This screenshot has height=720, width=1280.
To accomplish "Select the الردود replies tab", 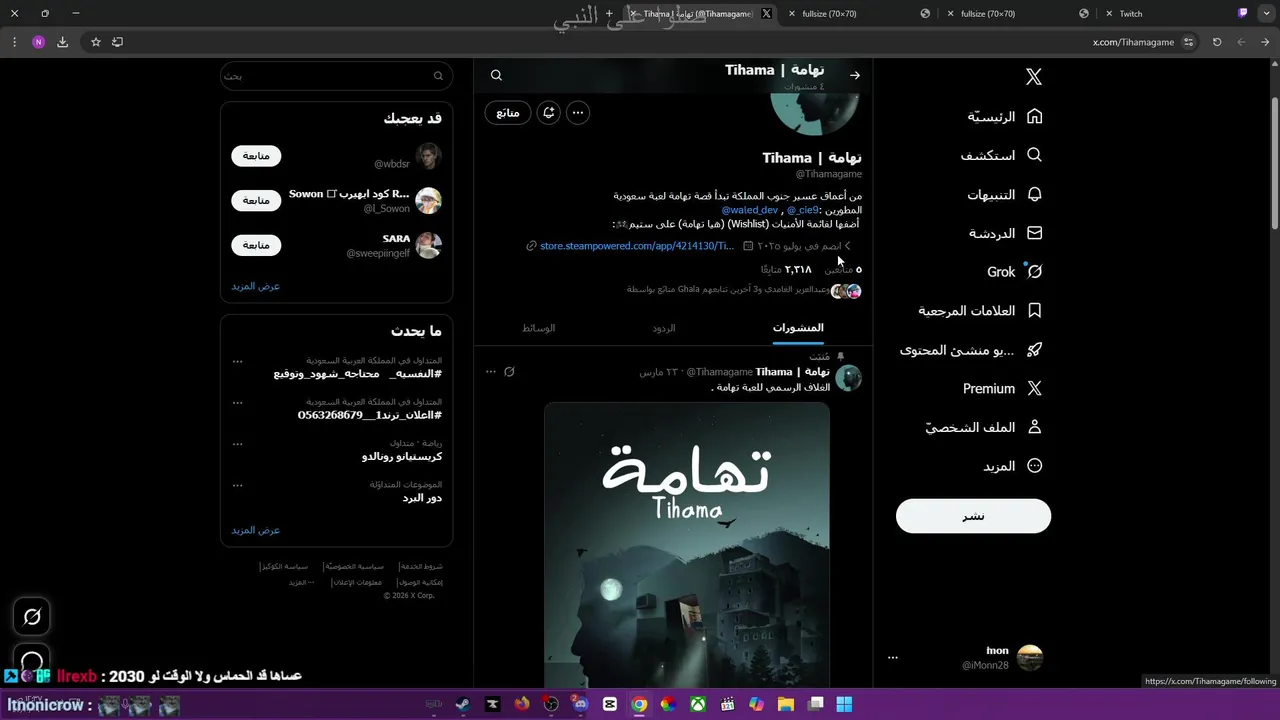I will [664, 328].
